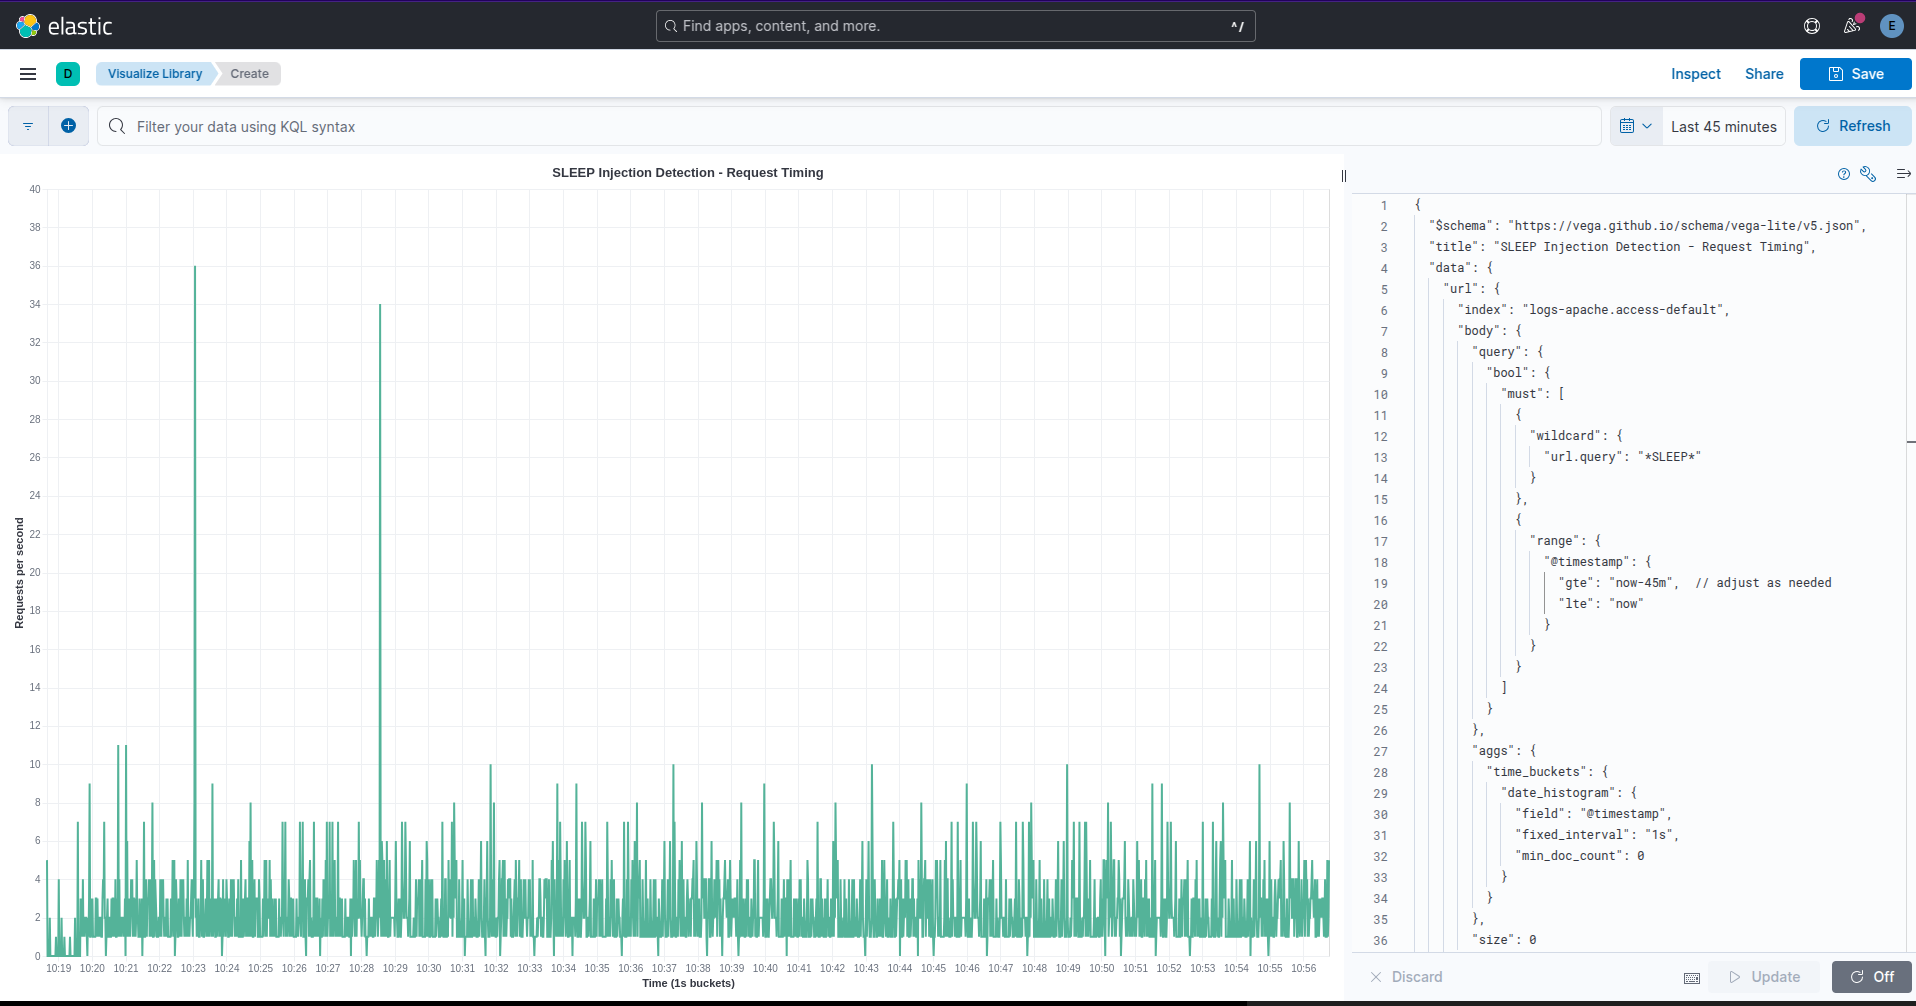Screen dimensions: 1916x1006
Task: Open the newsfeed notifications icon
Action: coord(1852,26)
